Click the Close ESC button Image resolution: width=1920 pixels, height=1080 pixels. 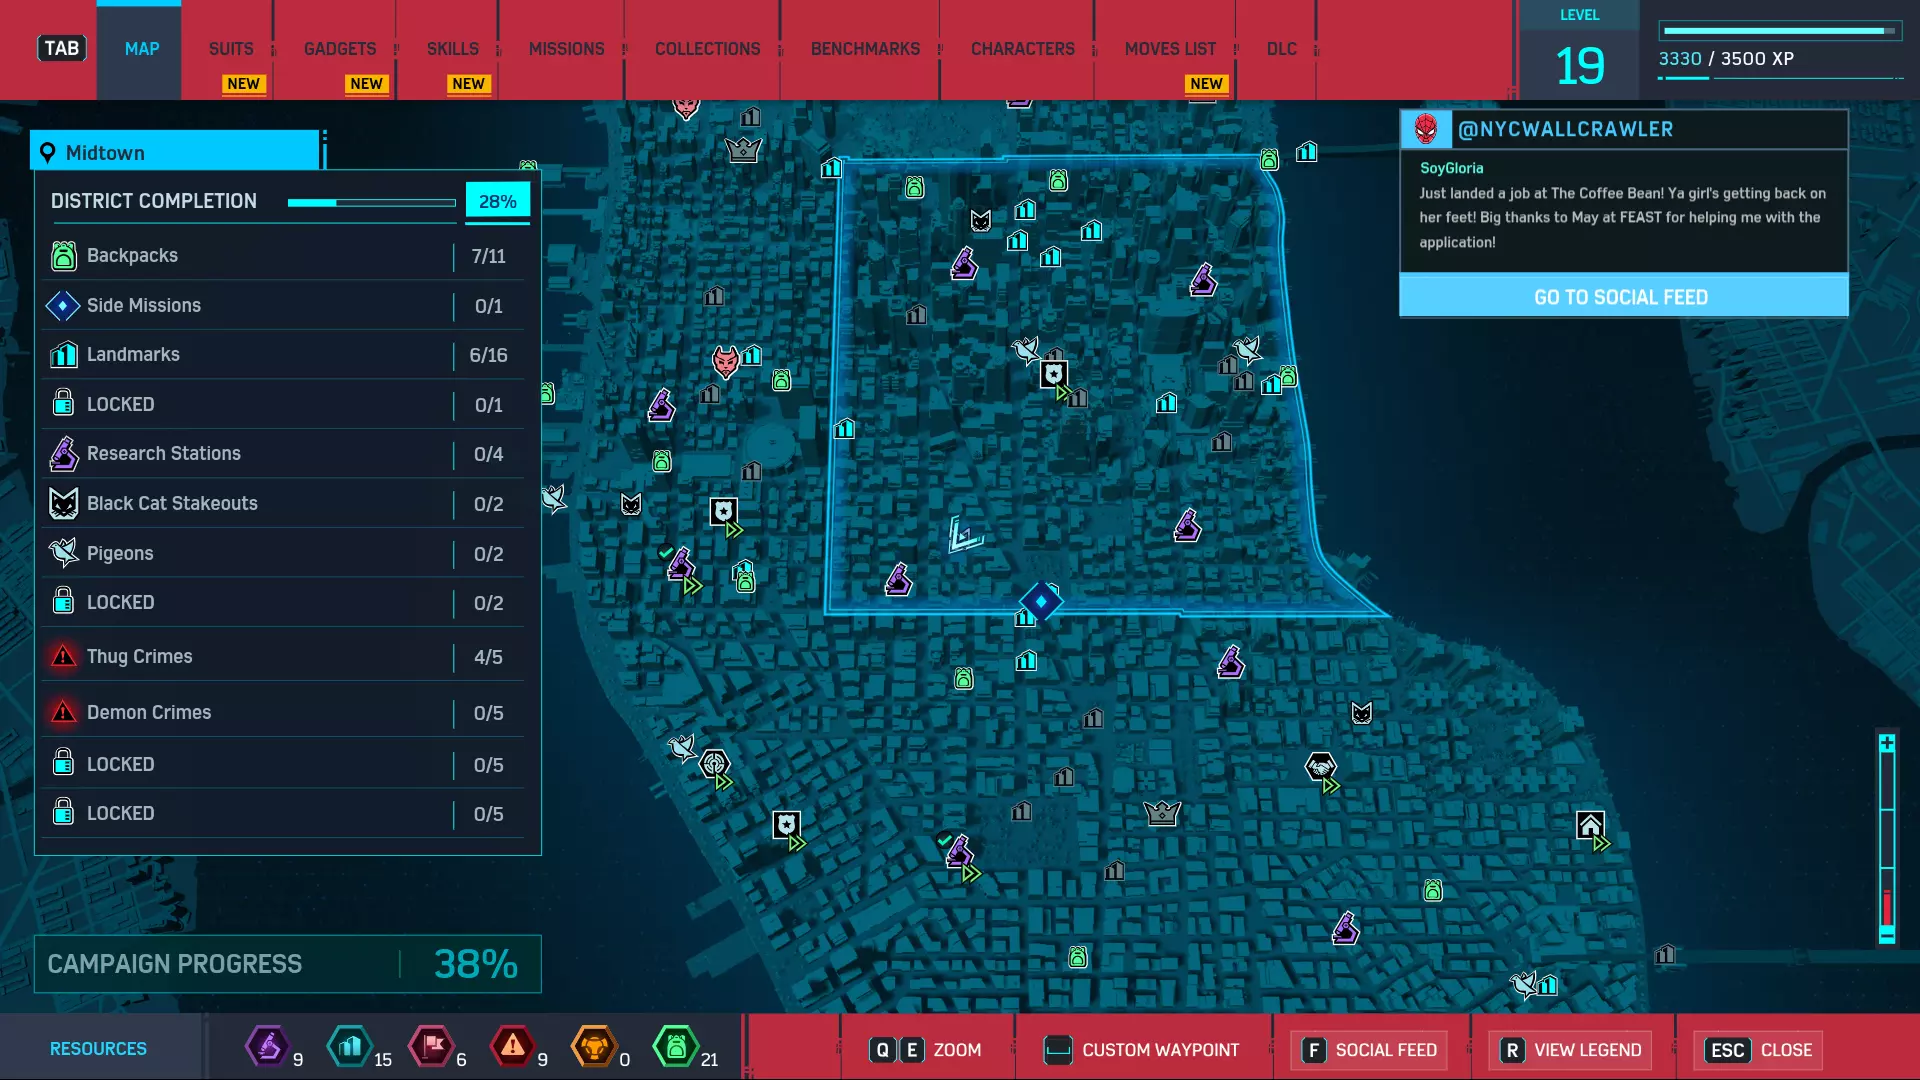click(x=1760, y=1050)
